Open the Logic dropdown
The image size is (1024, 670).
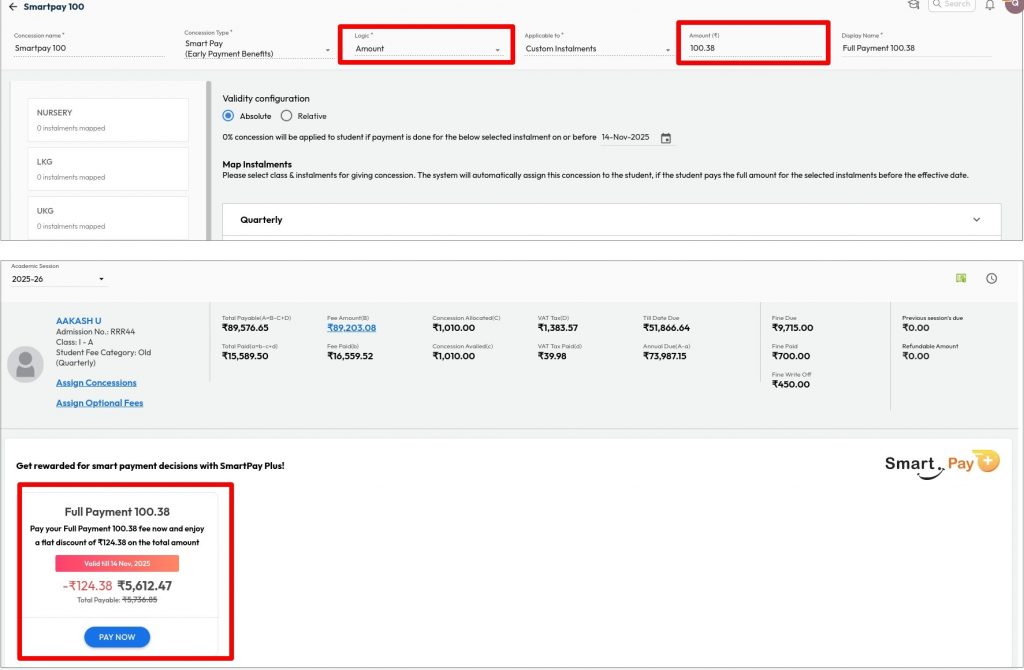(x=427, y=49)
